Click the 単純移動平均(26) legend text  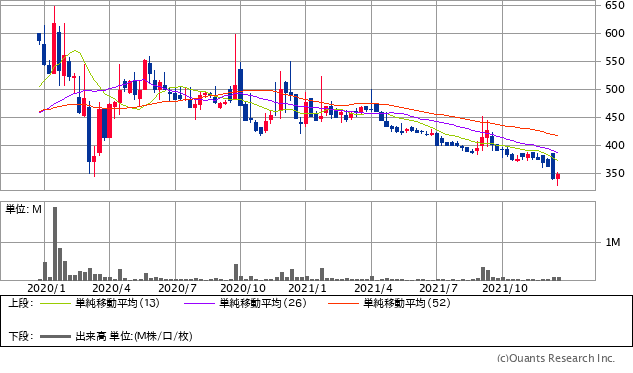coord(263,303)
